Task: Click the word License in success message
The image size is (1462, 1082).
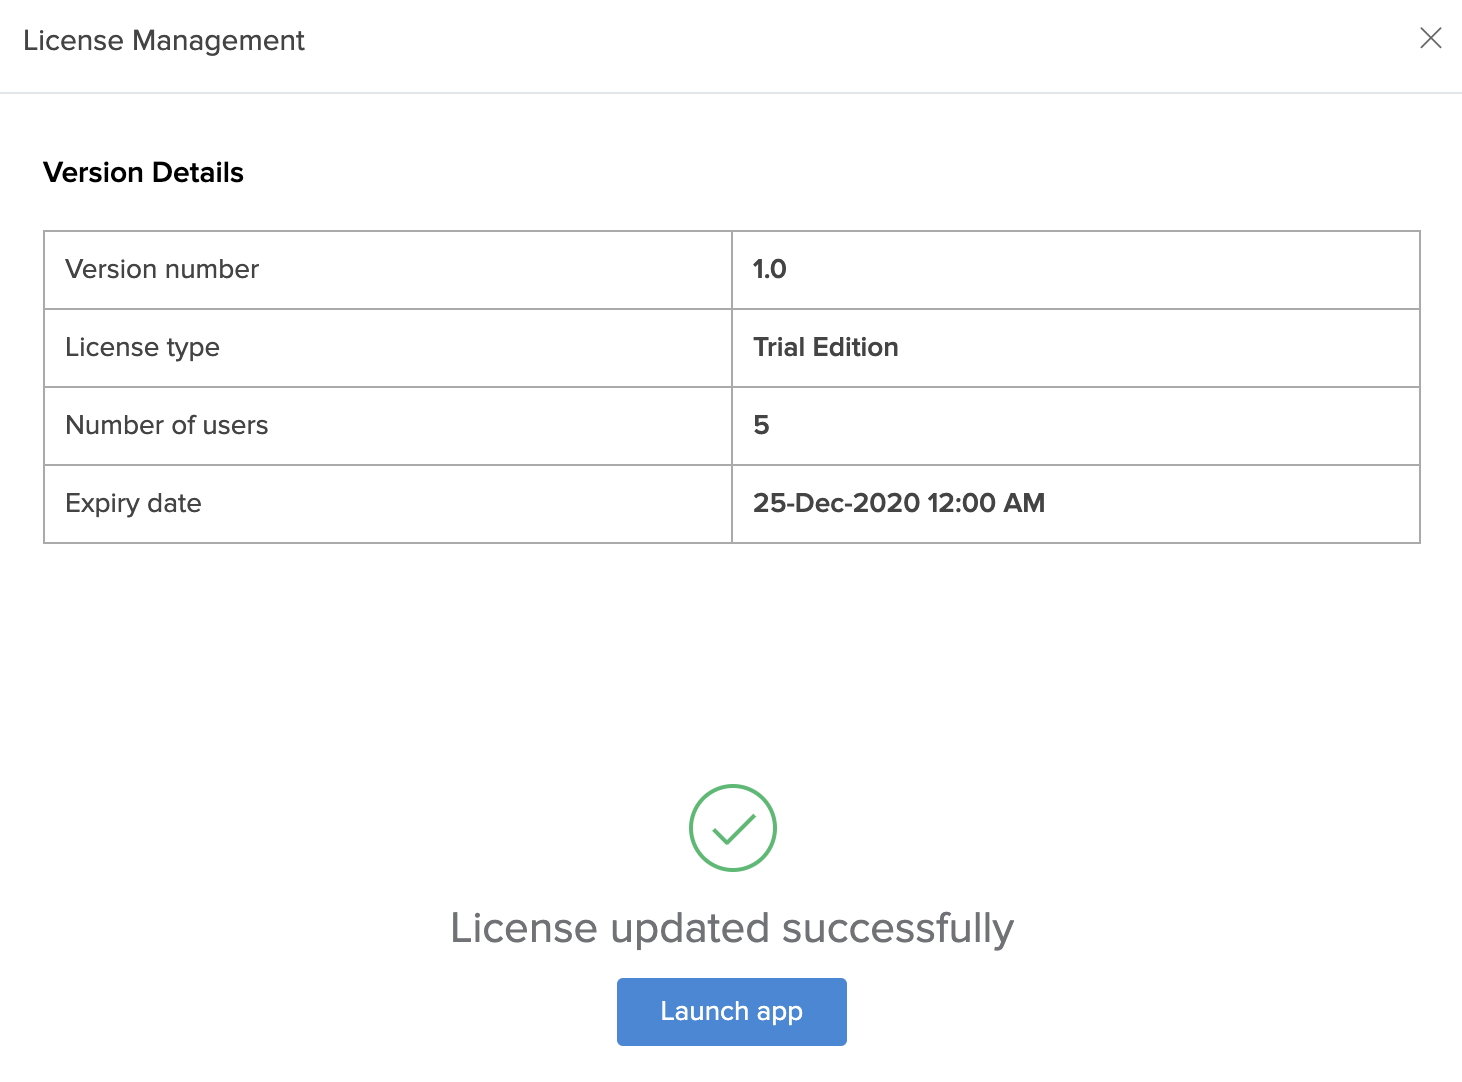Action: (524, 928)
